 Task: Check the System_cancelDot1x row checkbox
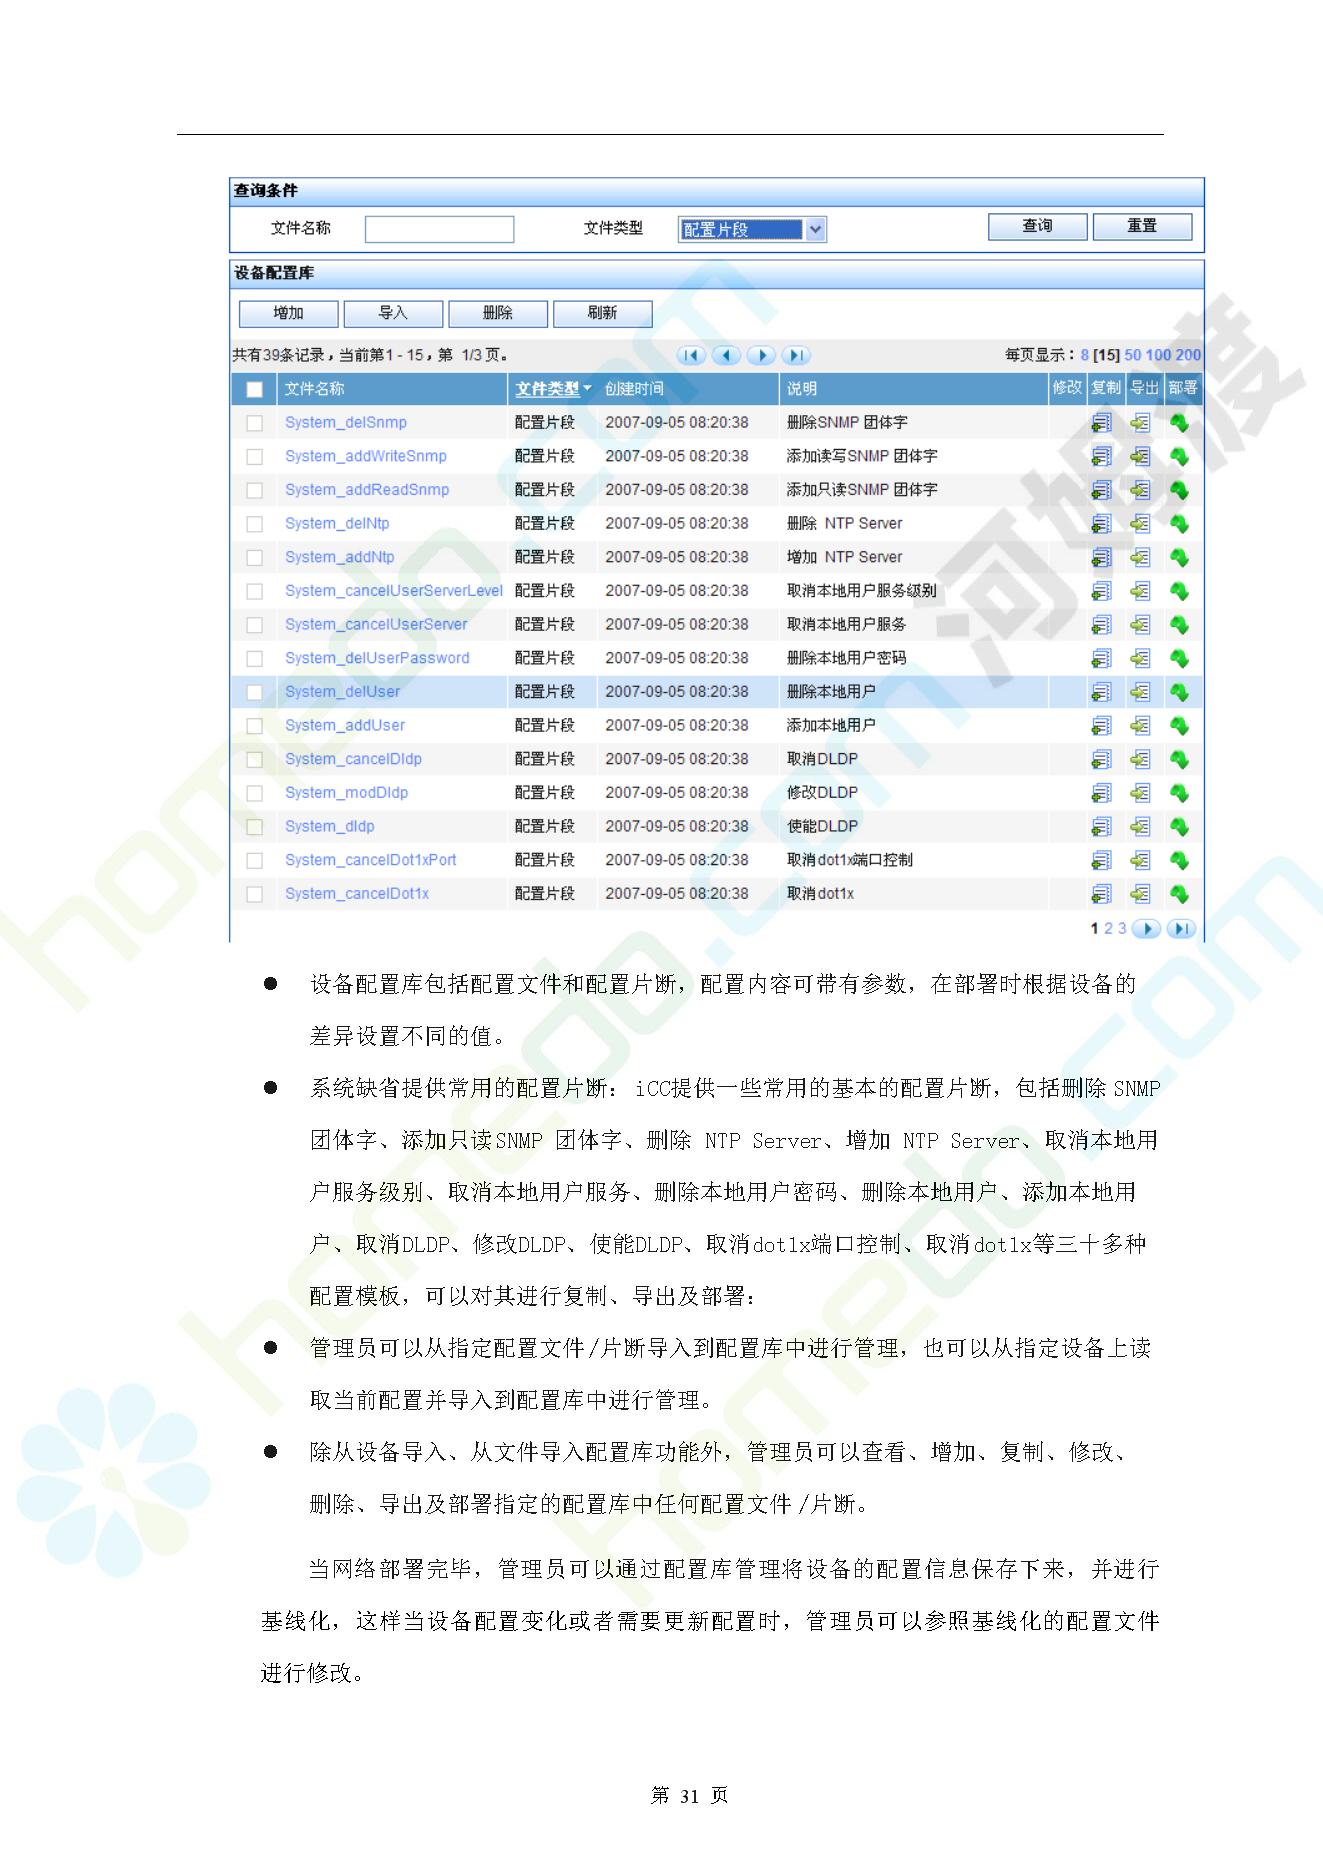tap(255, 894)
